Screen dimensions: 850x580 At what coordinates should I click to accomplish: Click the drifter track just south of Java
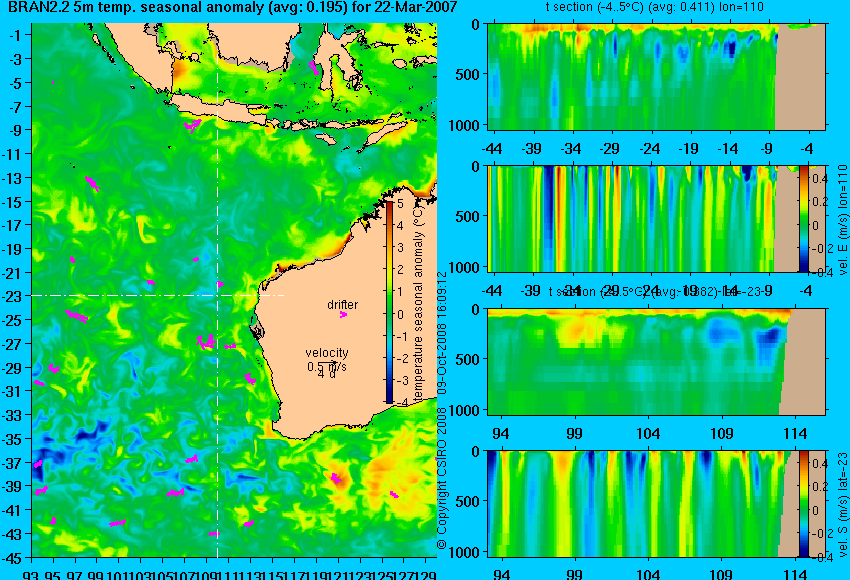192,125
